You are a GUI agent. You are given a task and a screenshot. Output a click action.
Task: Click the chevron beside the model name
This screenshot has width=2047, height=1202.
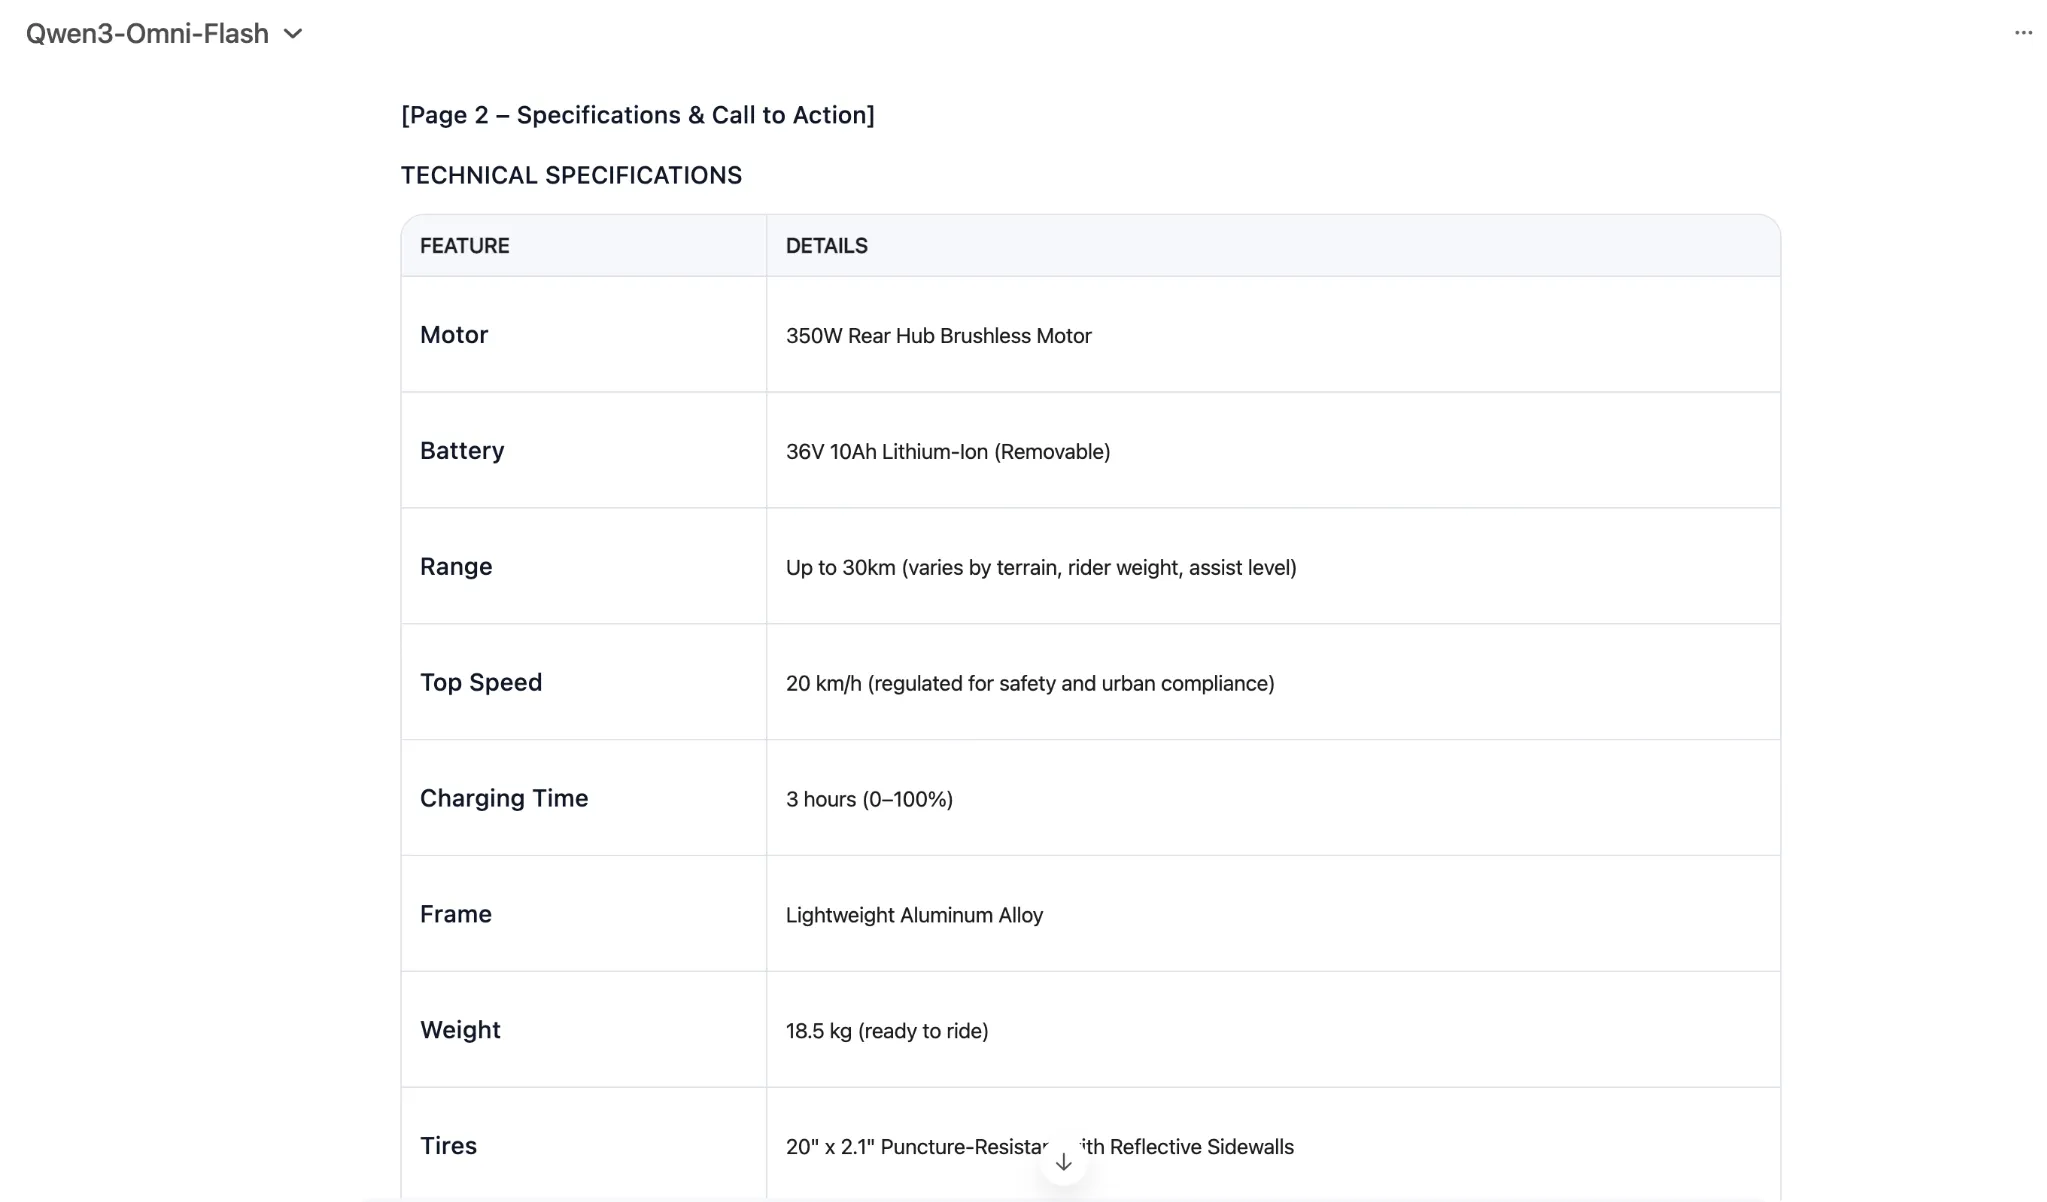pyautogui.click(x=293, y=34)
